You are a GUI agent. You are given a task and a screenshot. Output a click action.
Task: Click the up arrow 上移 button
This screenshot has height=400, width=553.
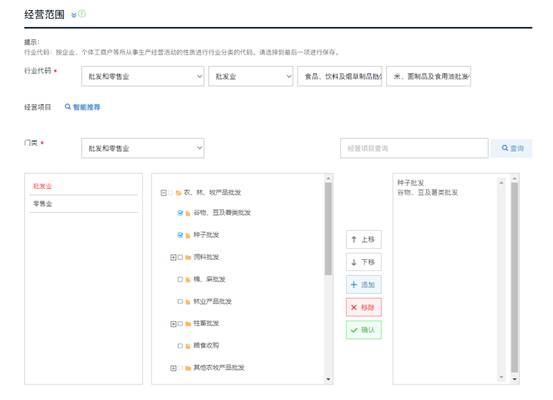[x=364, y=240]
